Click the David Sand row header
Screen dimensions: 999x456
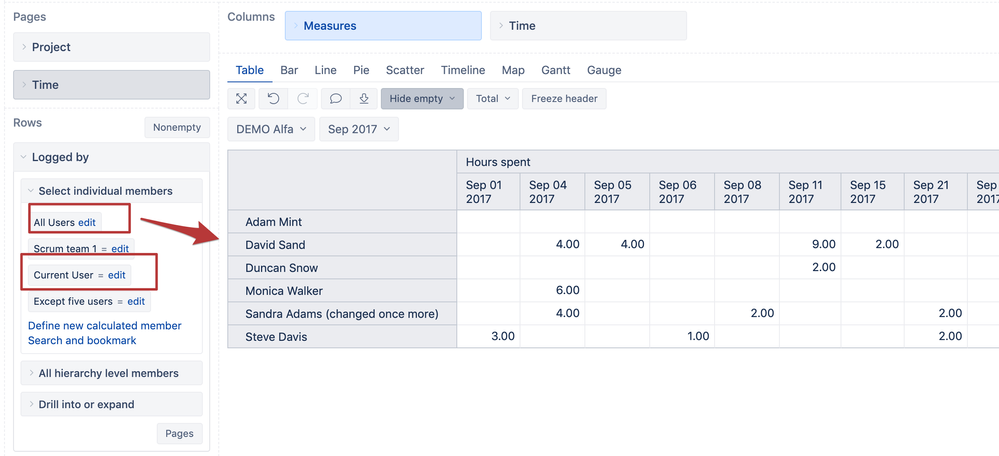tap(342, 245)
